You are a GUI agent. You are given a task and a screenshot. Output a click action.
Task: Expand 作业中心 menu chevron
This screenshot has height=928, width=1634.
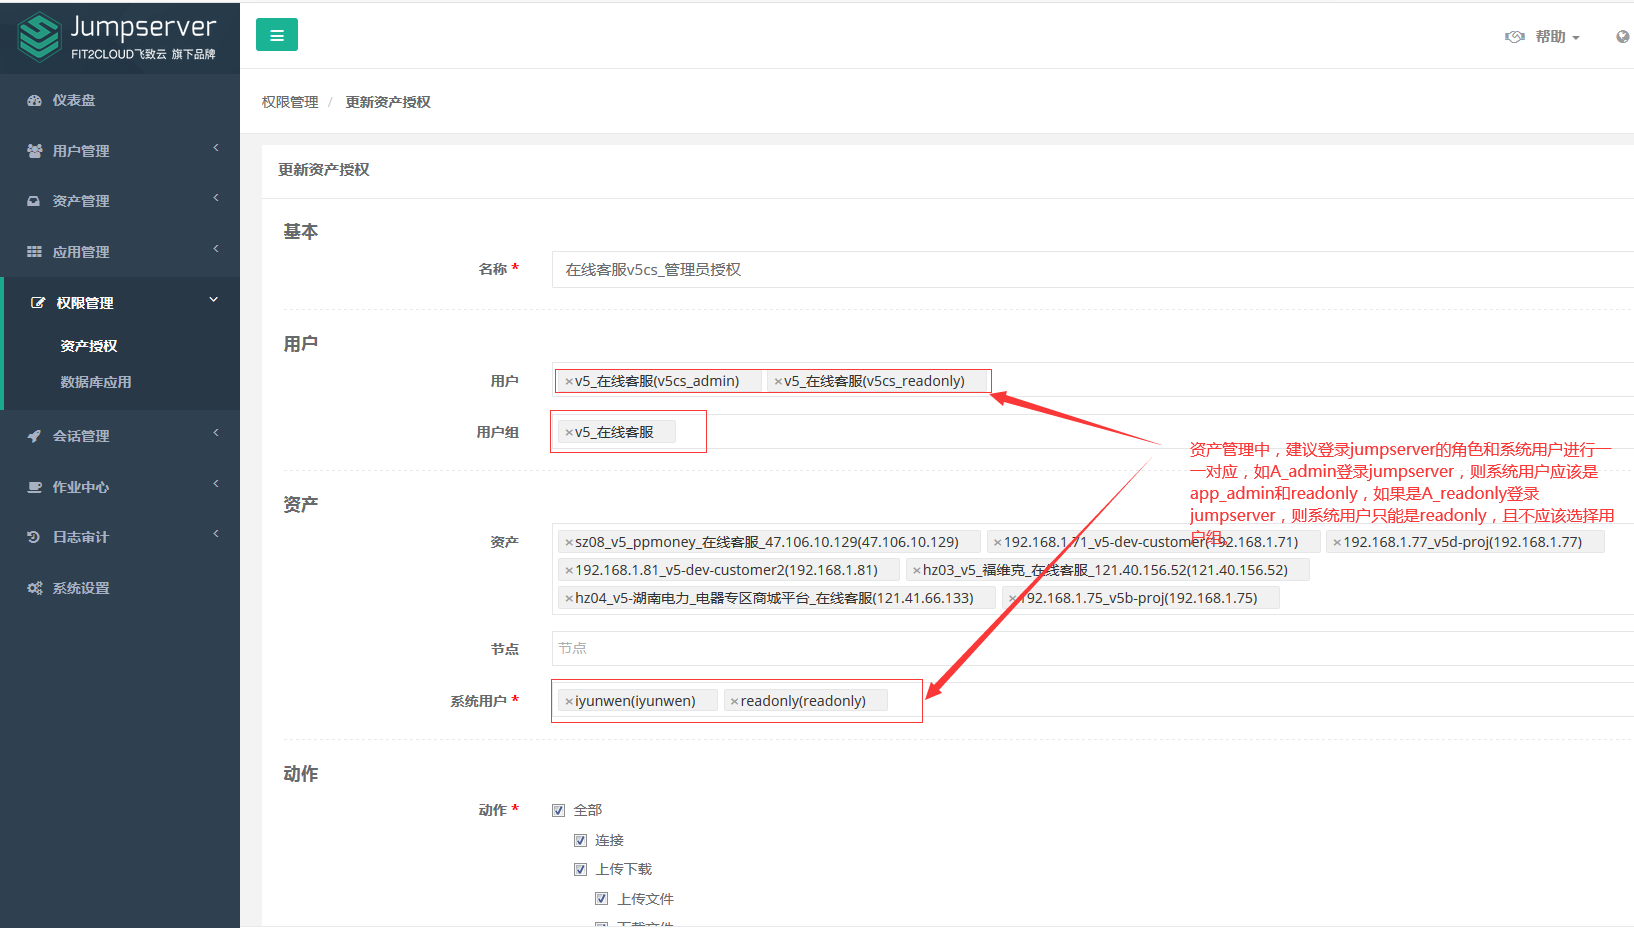coord(215,484)
